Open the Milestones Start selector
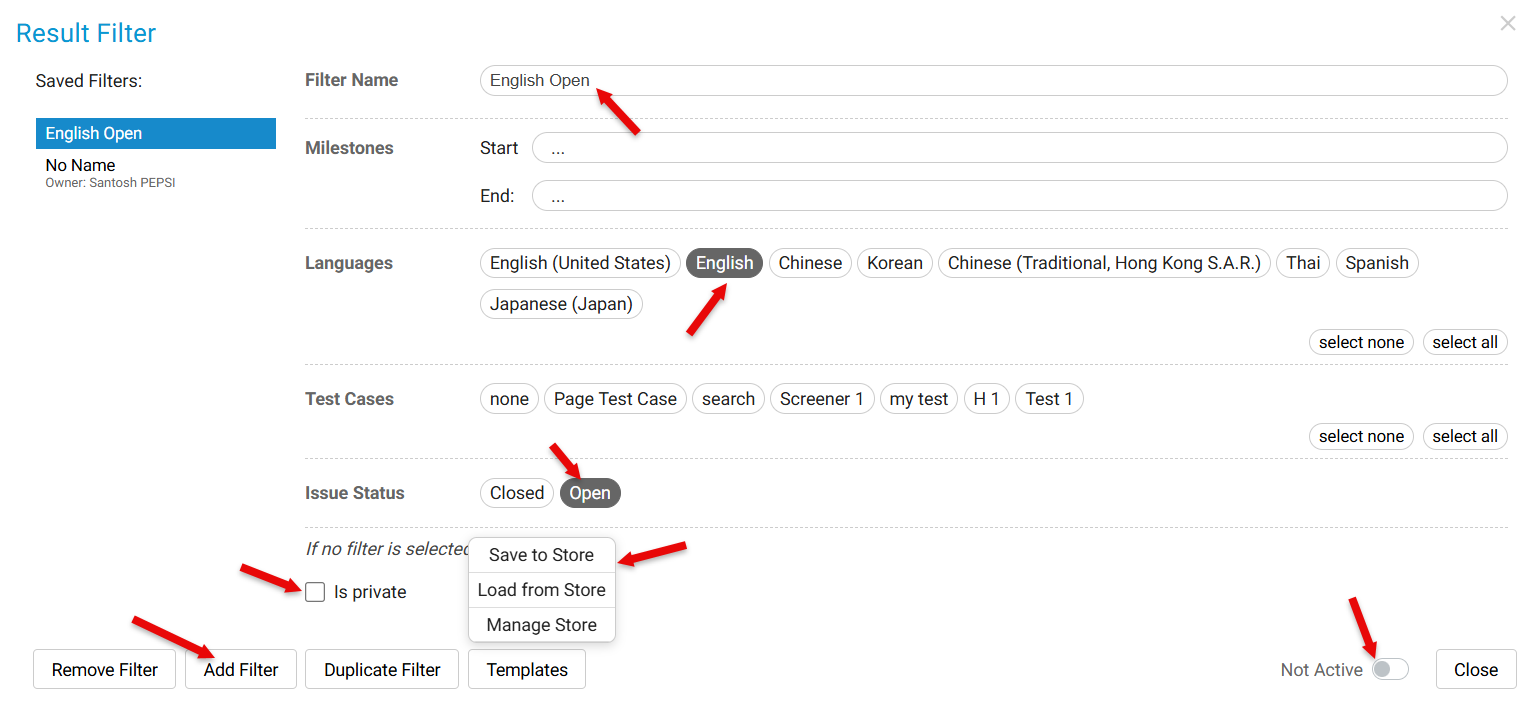The image size is (1532, 702). (x=1018, y=148)
